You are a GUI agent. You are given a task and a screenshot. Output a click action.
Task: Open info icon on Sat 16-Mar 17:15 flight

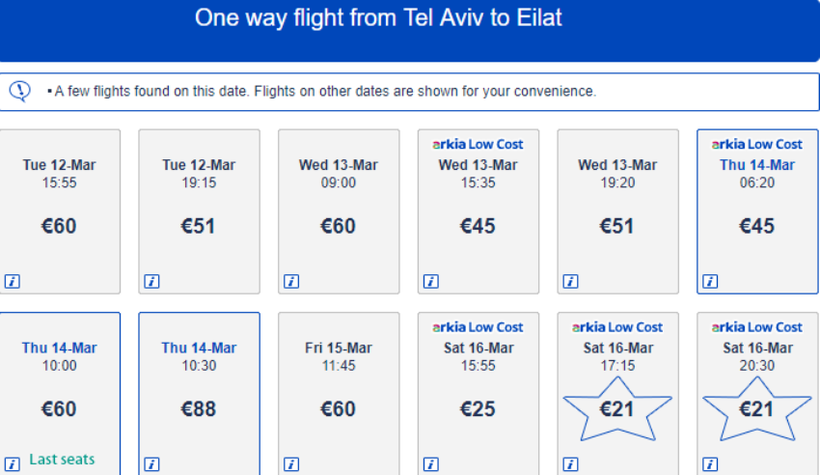(x=571, y=464)
